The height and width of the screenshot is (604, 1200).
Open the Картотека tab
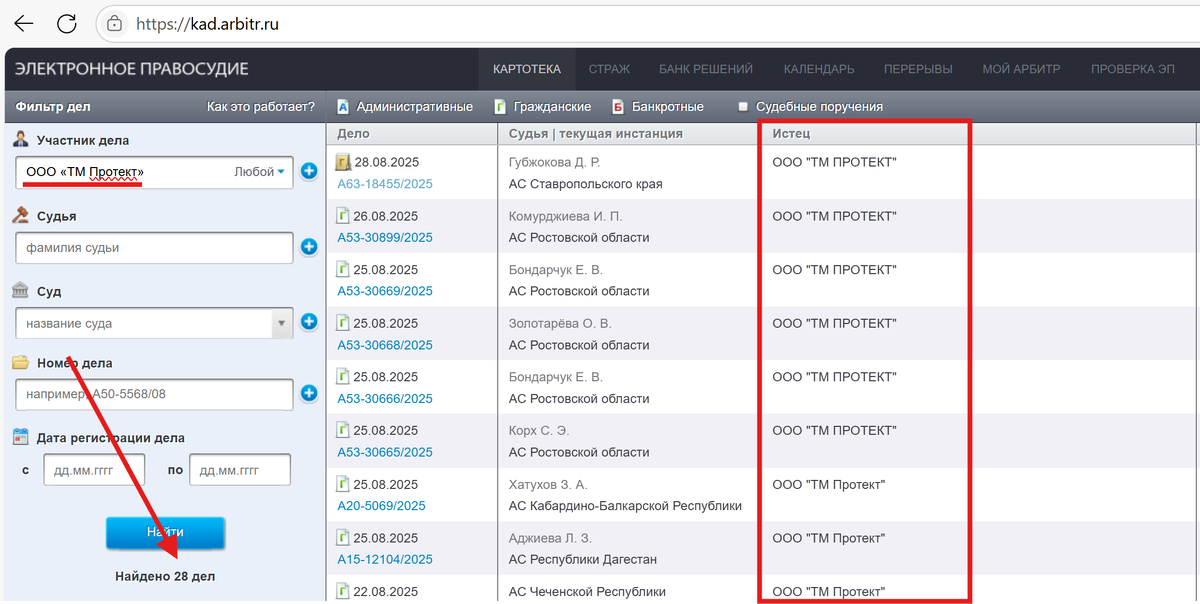pyautogui.click(x=527, y=69)
